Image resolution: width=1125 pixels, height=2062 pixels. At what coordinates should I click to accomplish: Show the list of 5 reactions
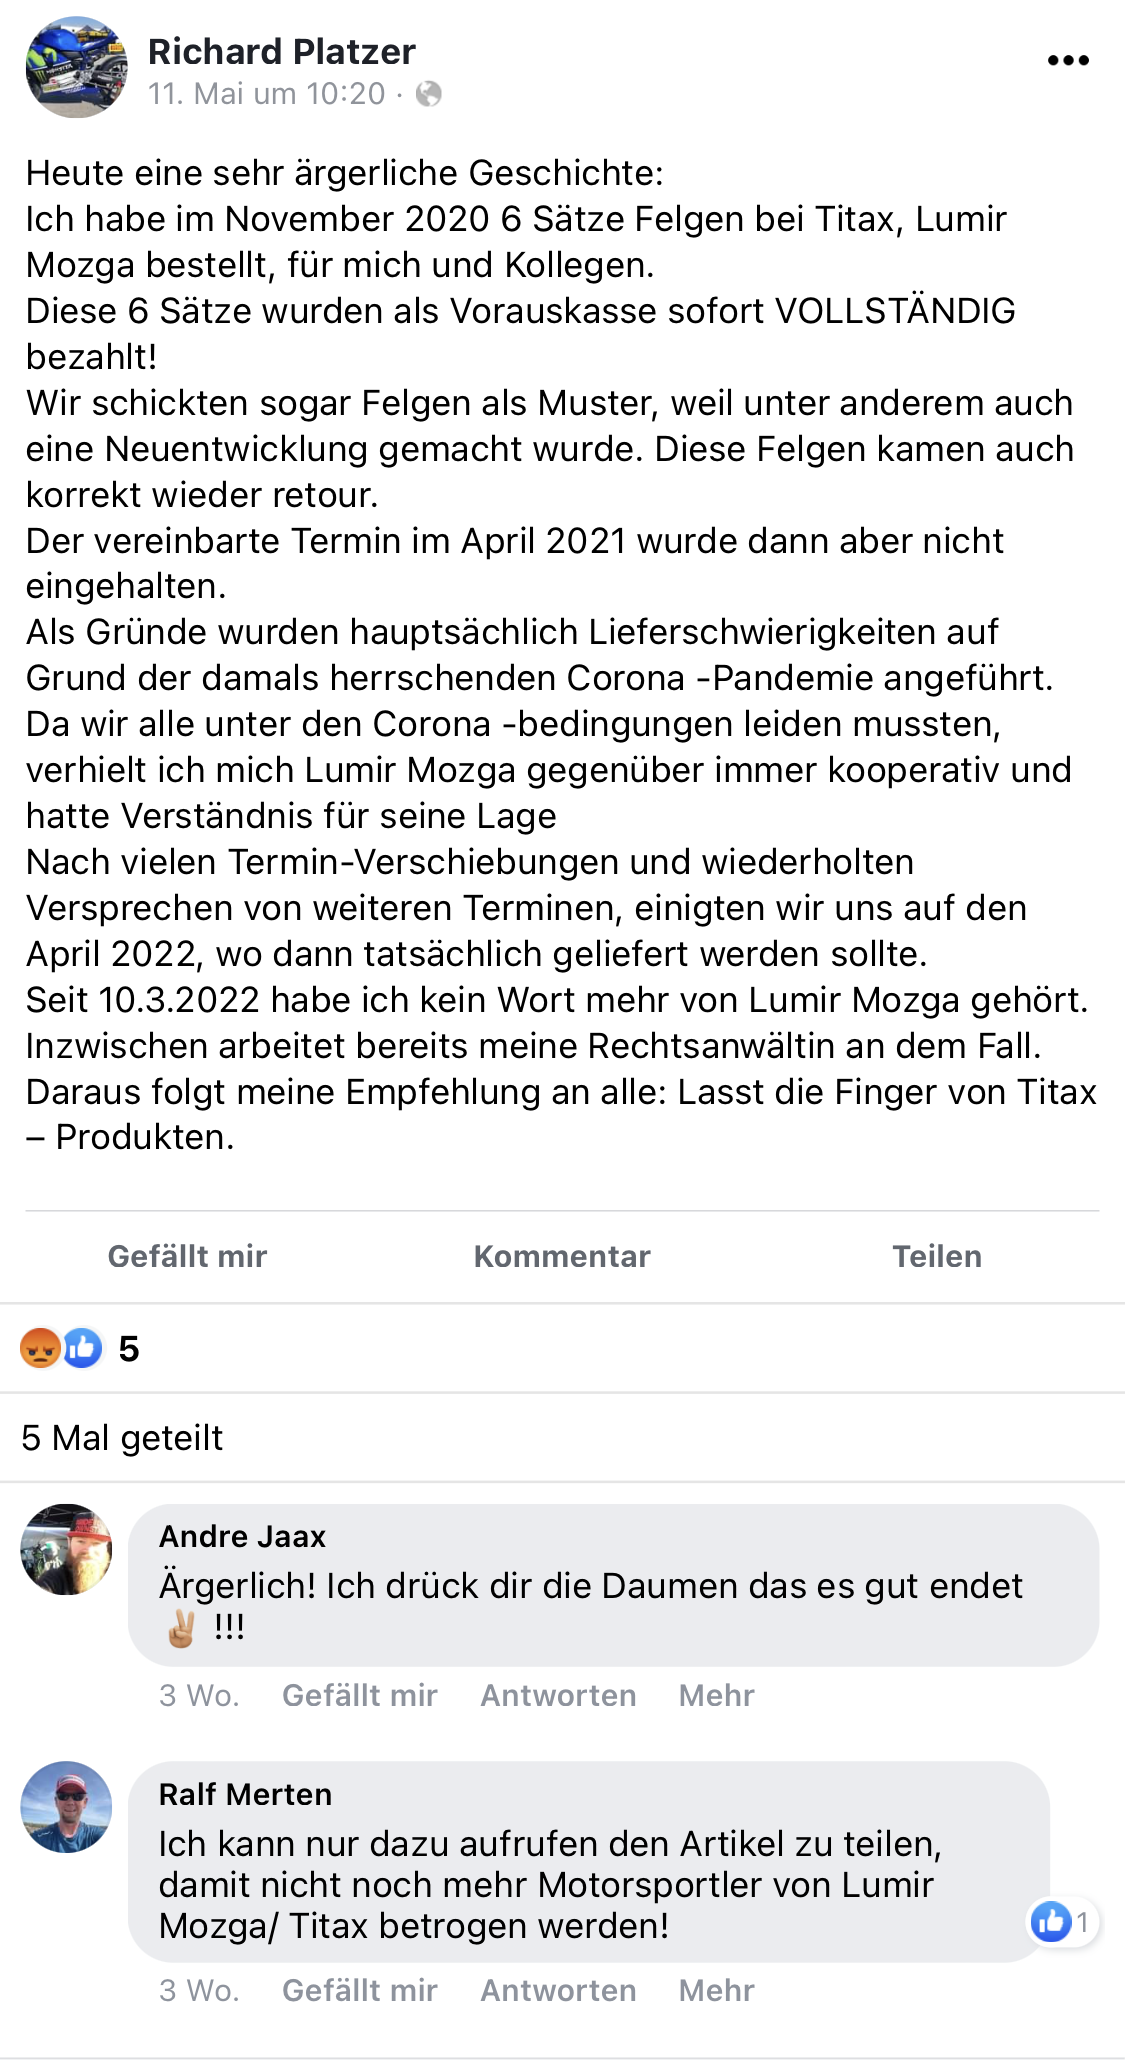click(x=129, y=1349)
